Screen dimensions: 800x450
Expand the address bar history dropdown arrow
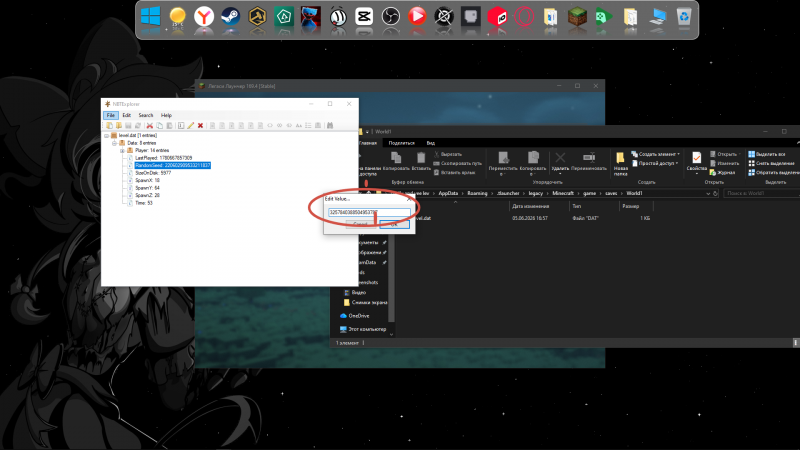(708, 194)
